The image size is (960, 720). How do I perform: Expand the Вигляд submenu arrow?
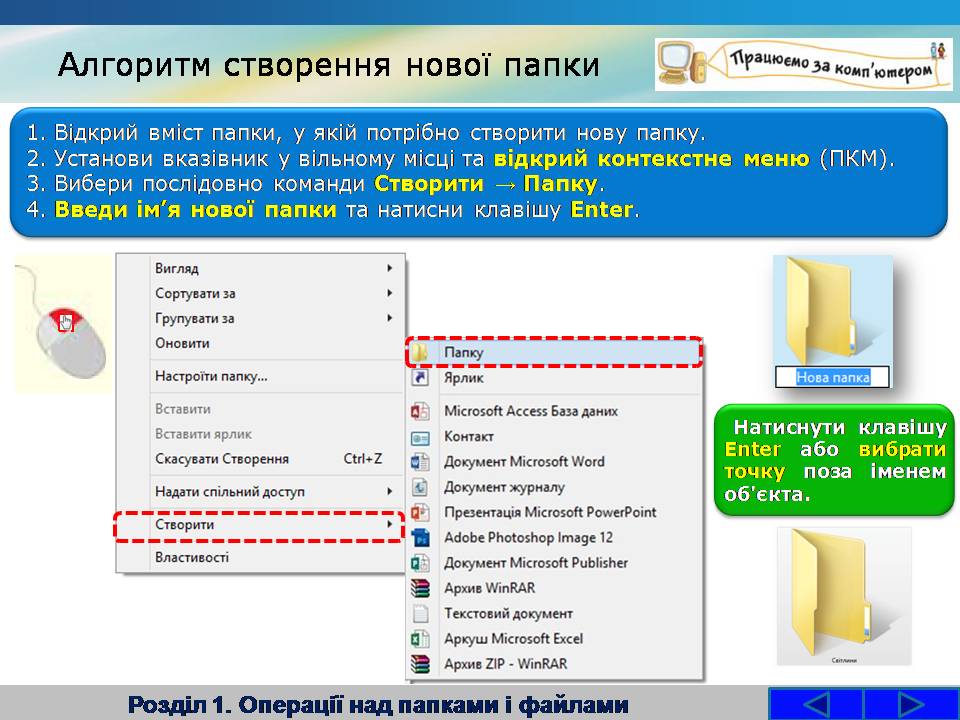pyautogui.click(x=389, y=268)
